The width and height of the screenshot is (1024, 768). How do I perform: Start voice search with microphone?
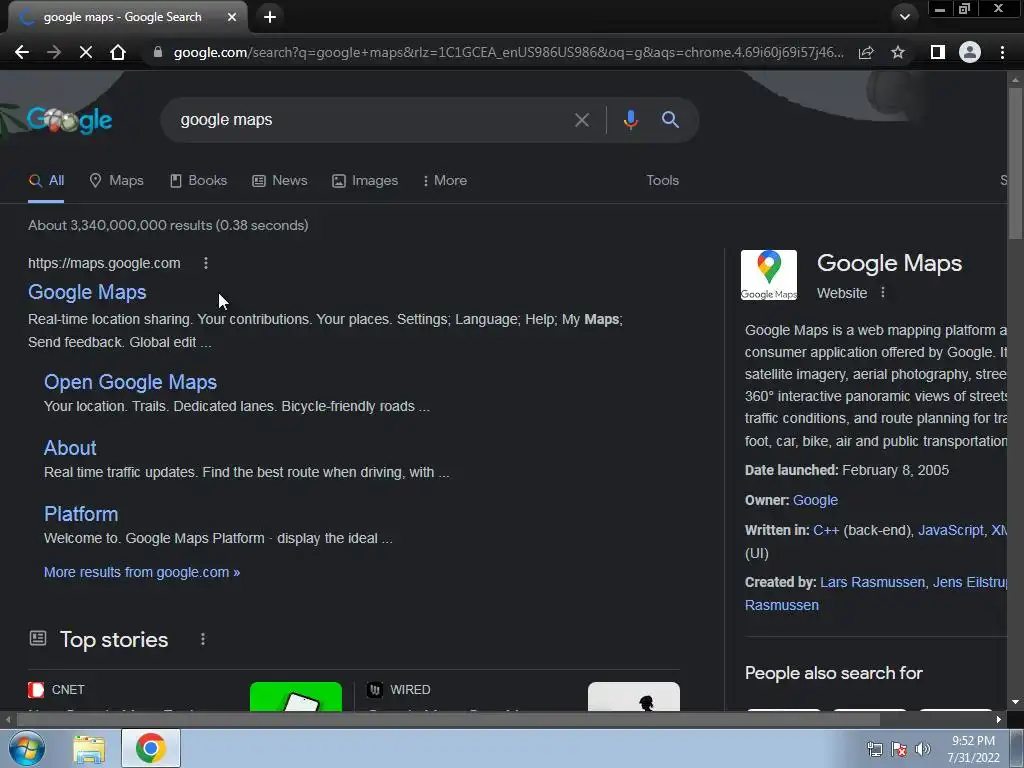[630, 120]
